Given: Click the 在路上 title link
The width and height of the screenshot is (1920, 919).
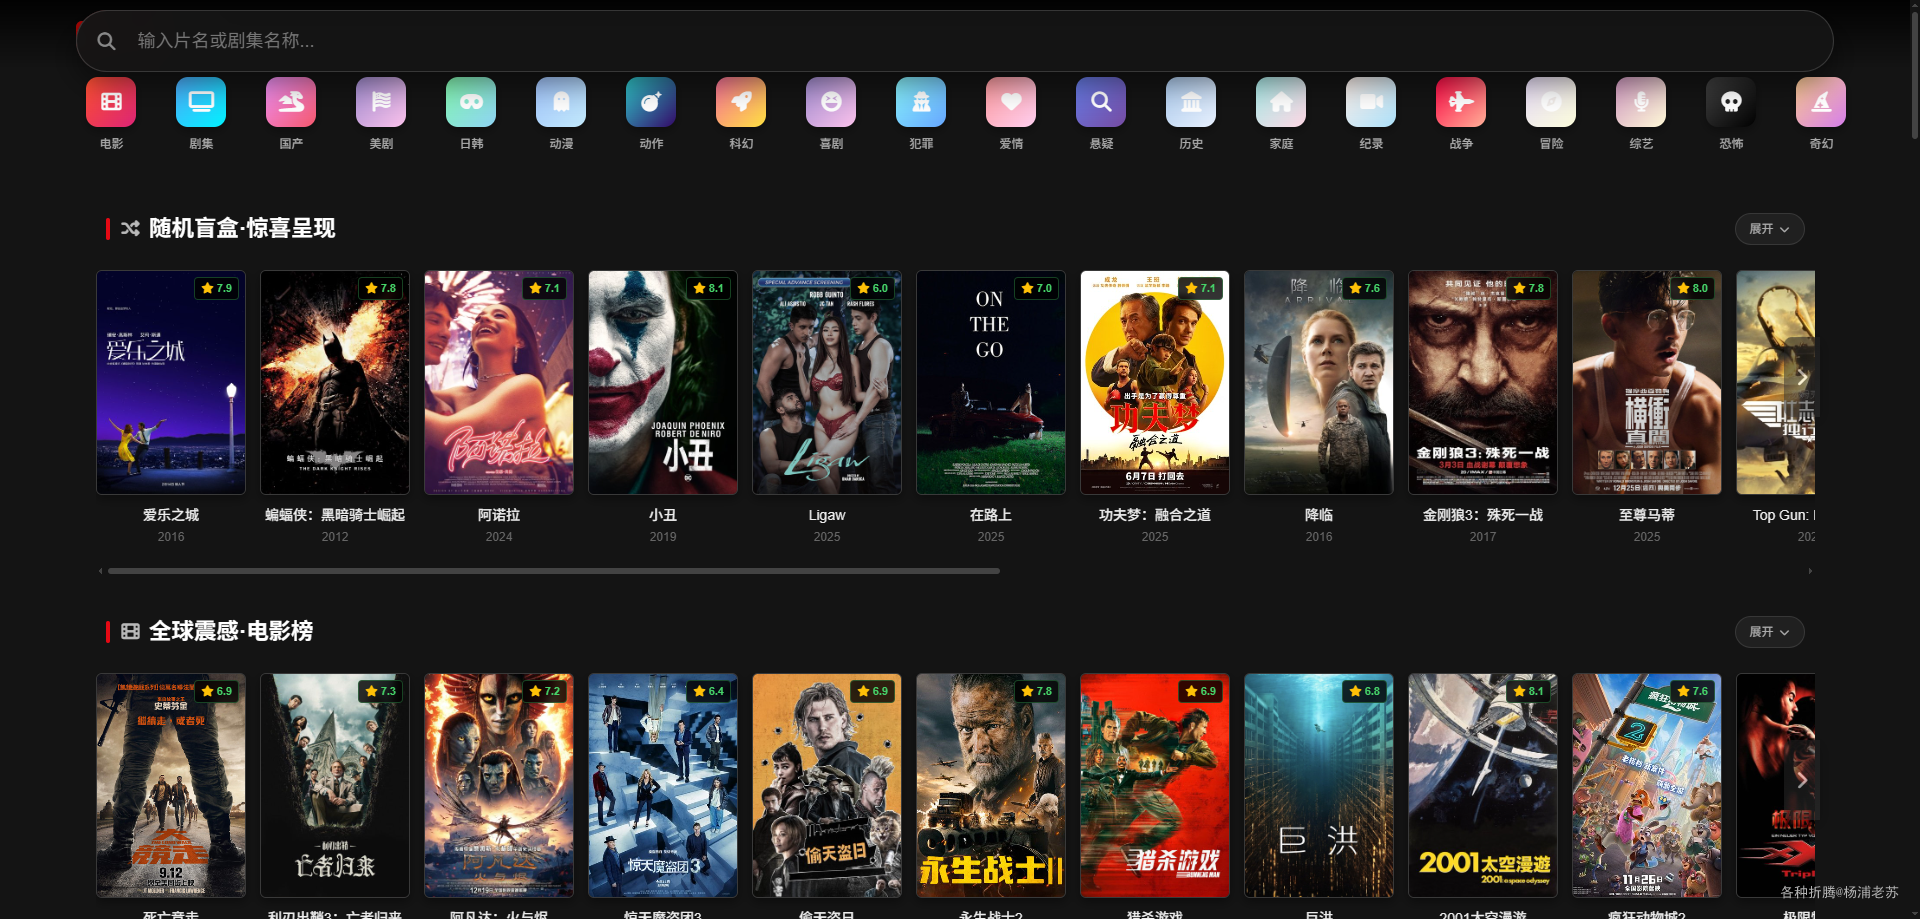Looking at the screenshot, I should tap(991, 515).
